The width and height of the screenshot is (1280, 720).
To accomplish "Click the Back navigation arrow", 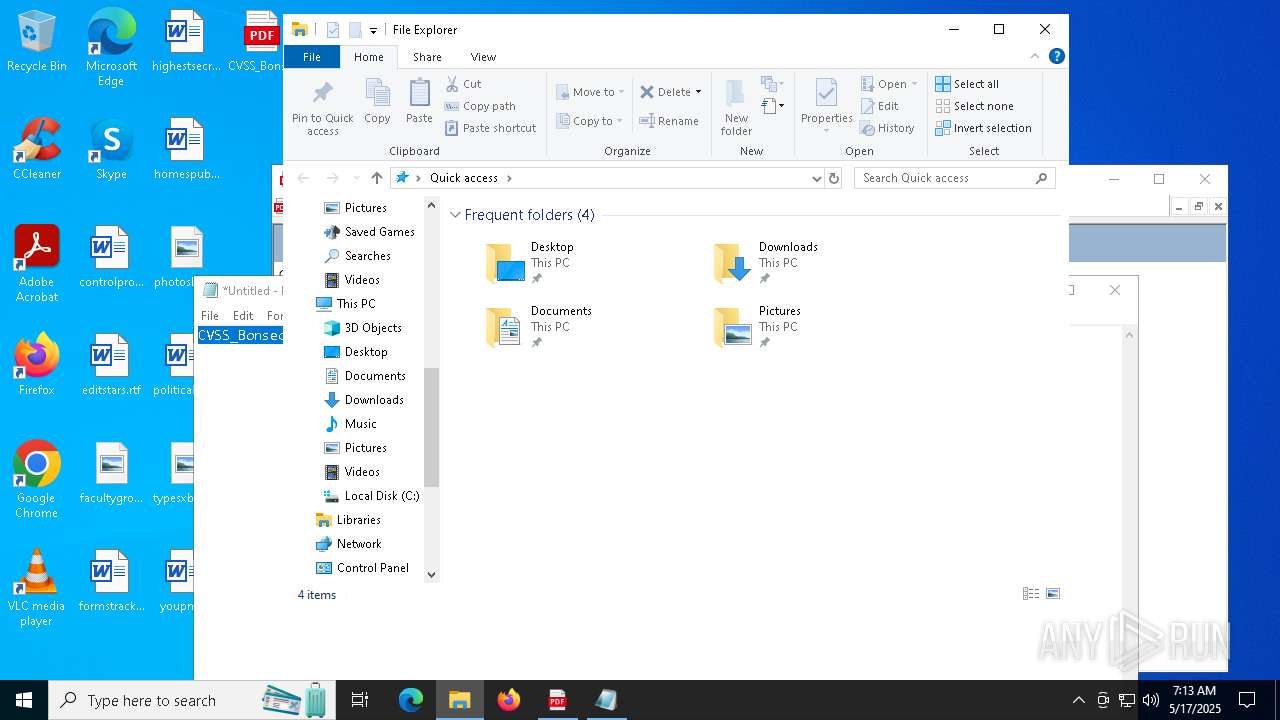I will pos(303,178).
